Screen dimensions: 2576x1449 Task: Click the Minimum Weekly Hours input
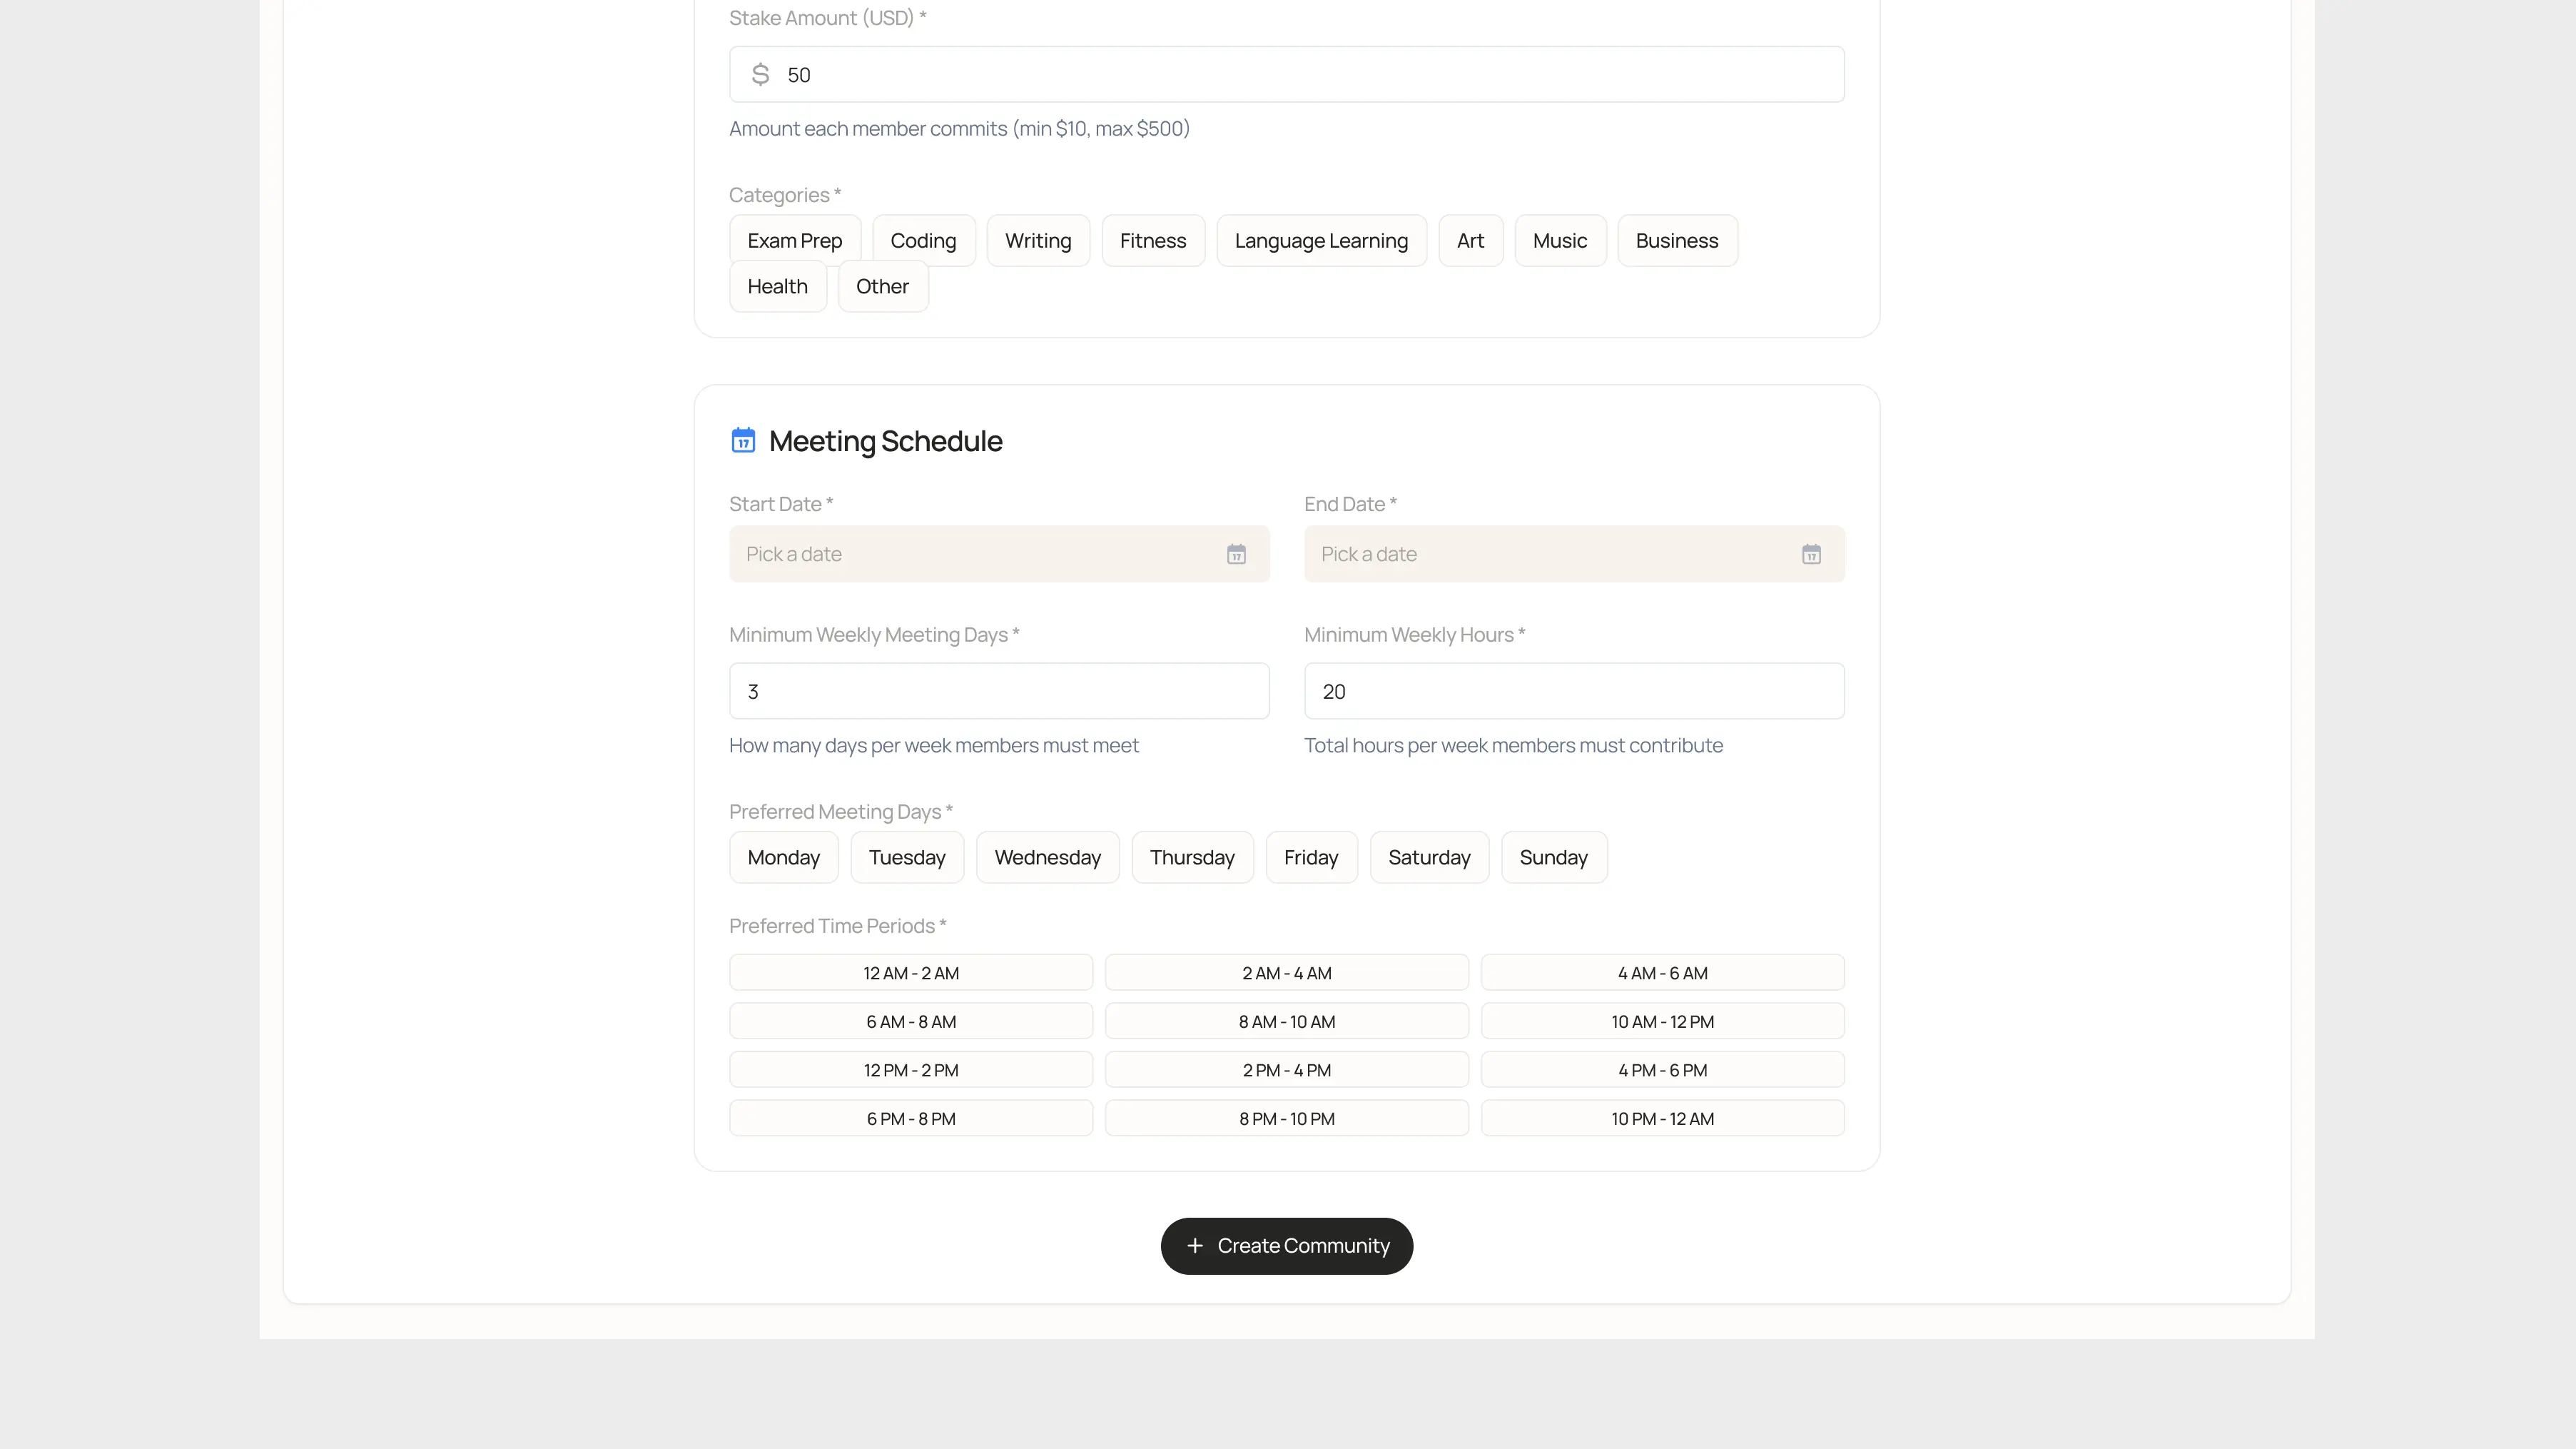click(1573, 691)
